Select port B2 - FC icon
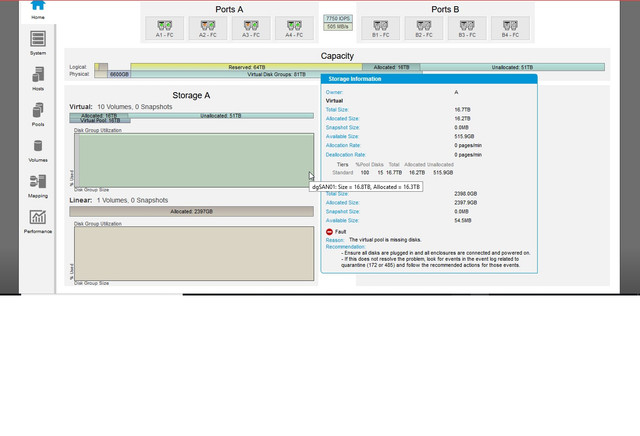The height and width of the screenshot is (436, 640). coord(424,26)
